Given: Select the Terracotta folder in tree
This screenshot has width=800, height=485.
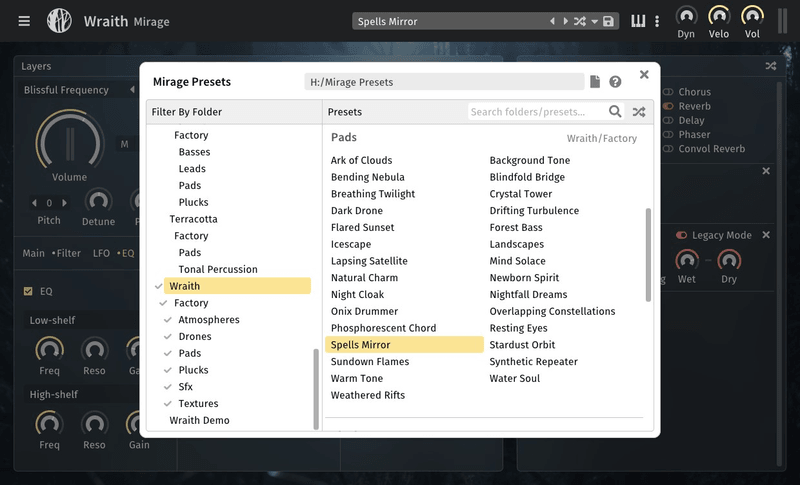Looking at the screenshot, I should tap(193, 219).
